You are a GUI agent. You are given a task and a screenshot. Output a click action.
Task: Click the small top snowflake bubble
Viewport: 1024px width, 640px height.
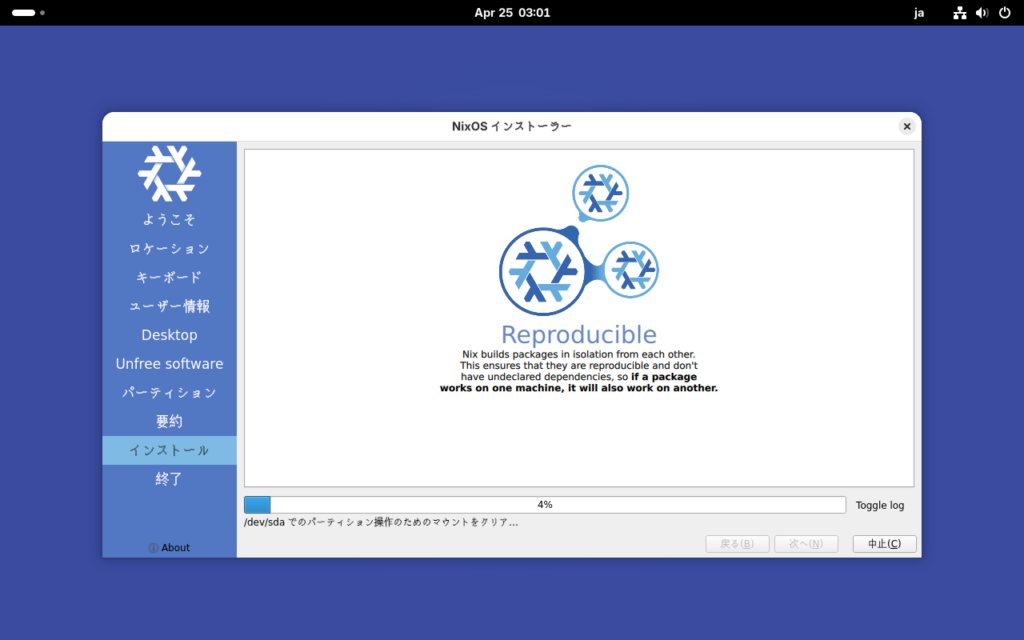[600, 193]
